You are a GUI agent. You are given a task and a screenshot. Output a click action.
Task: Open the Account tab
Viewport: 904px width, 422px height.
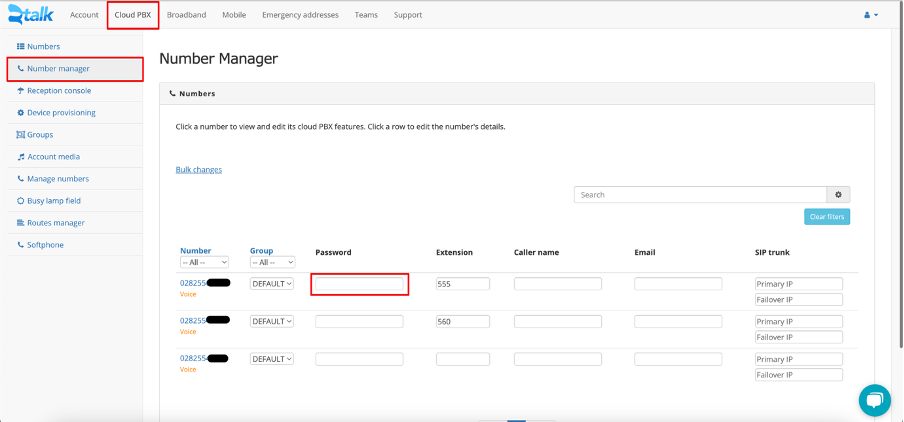pyautogui.click(x=84, y=15)
